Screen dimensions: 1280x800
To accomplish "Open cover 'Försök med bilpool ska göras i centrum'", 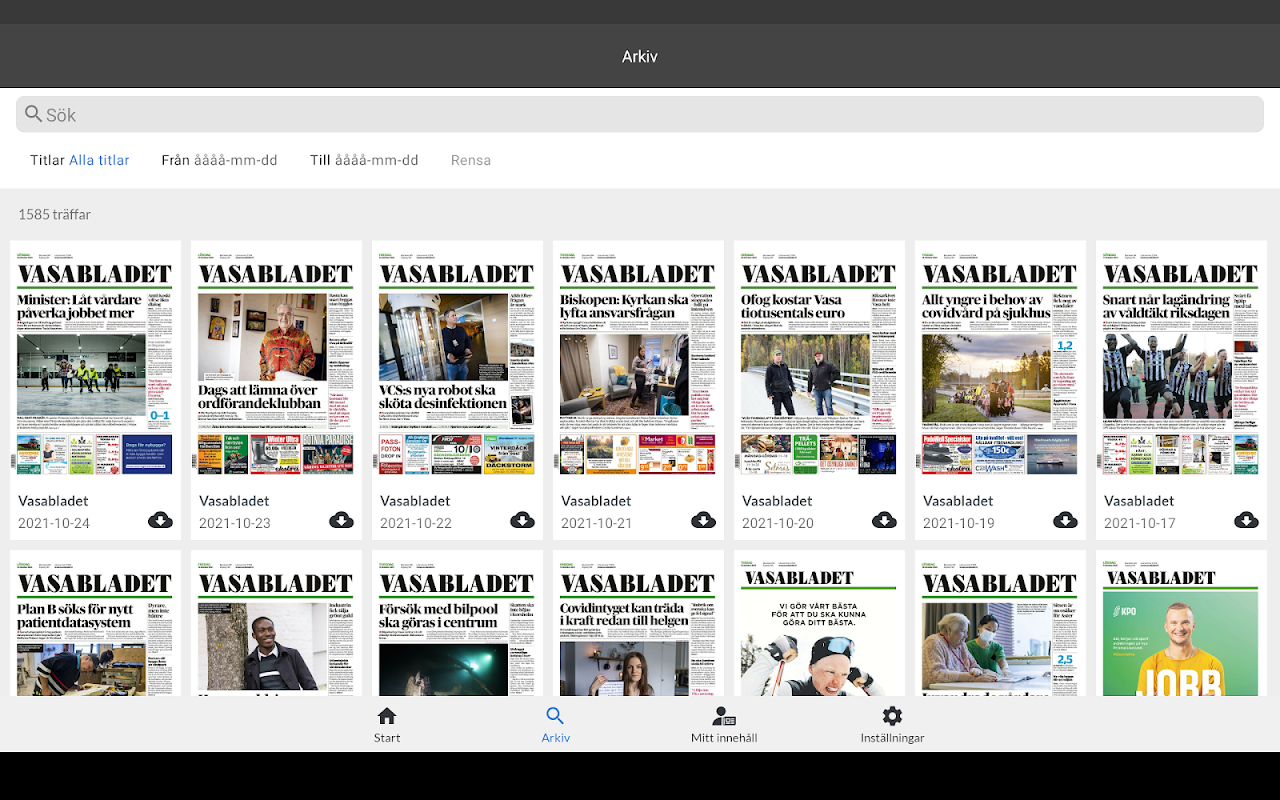I will coord(457,627).
